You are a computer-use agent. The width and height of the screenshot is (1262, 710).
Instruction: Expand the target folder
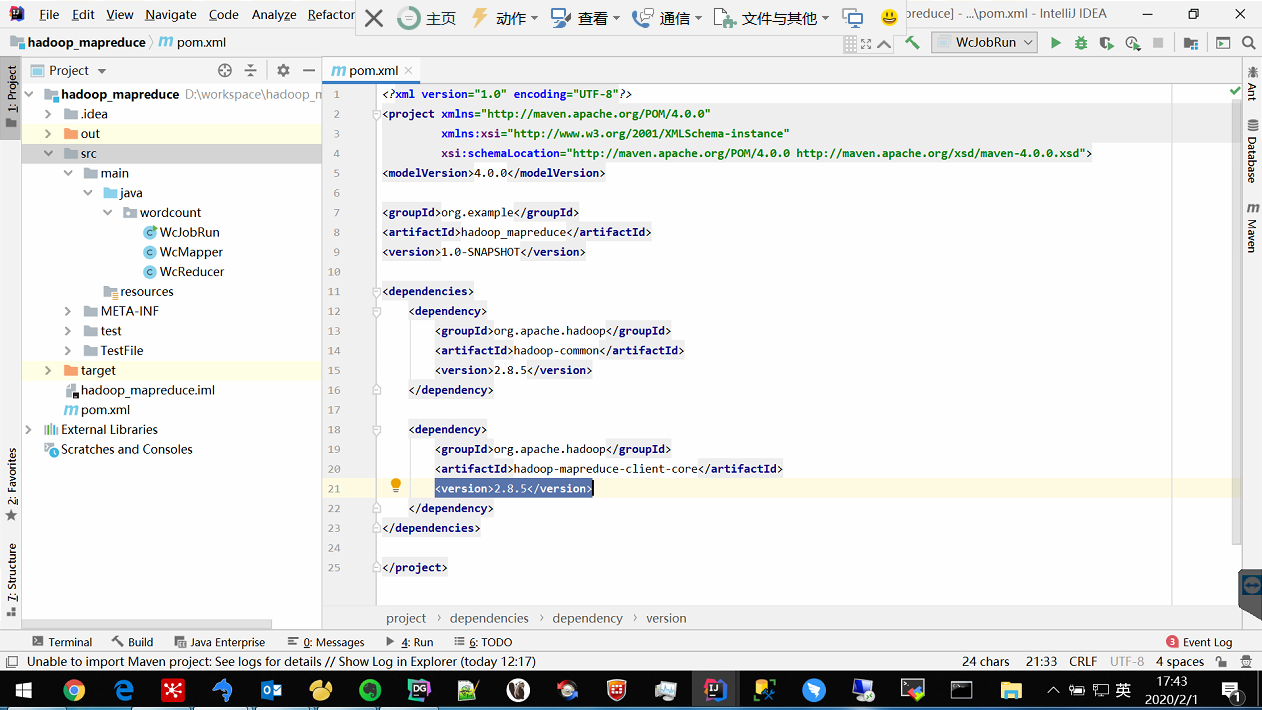48,370
